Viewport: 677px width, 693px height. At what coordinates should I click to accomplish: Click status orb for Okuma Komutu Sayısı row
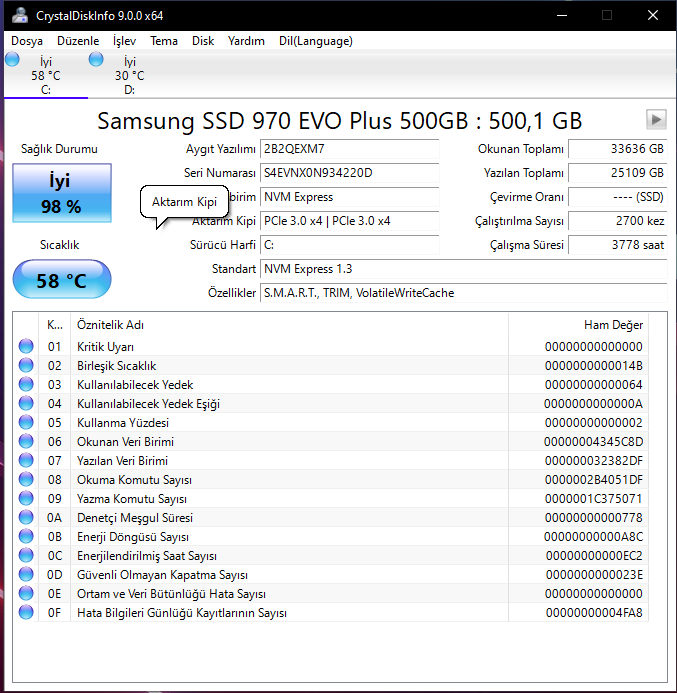[26, 479]
